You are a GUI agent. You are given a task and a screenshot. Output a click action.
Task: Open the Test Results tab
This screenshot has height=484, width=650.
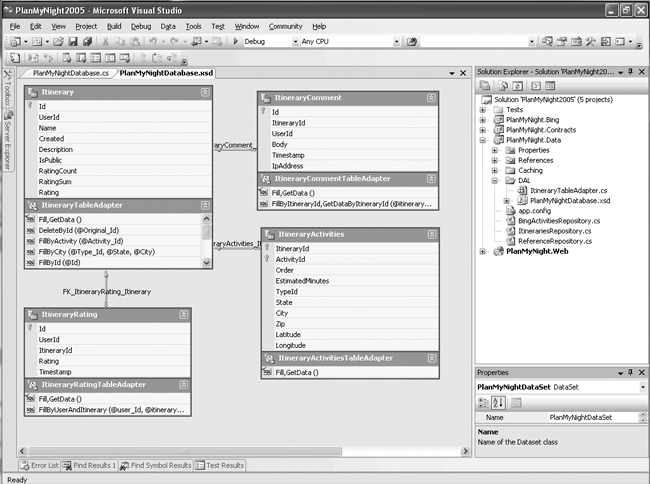click(220, 465)
